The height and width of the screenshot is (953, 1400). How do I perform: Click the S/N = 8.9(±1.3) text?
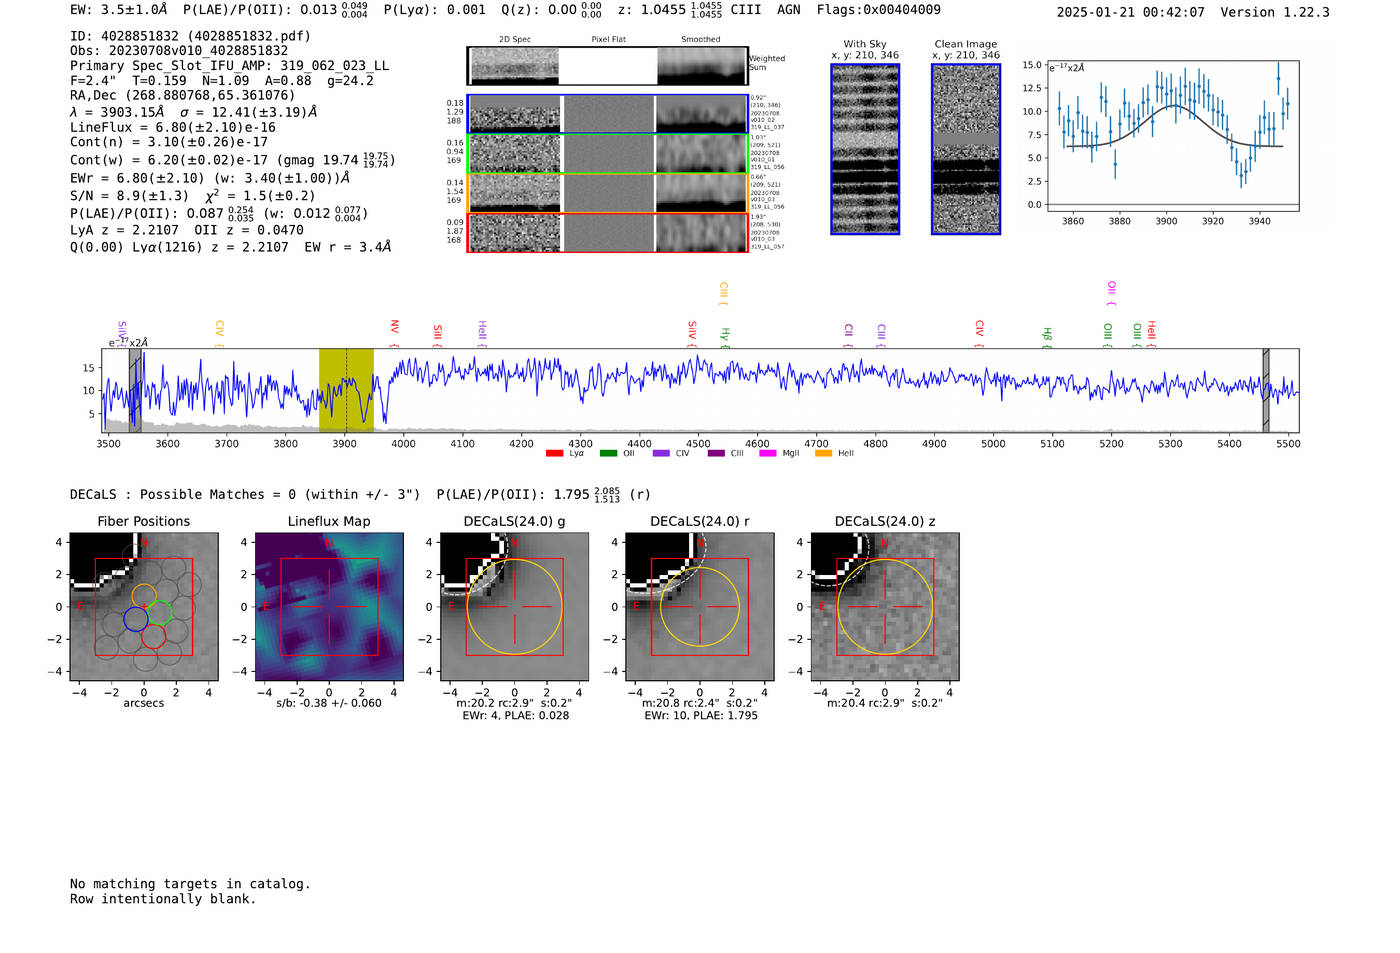[x=129, y=196]
